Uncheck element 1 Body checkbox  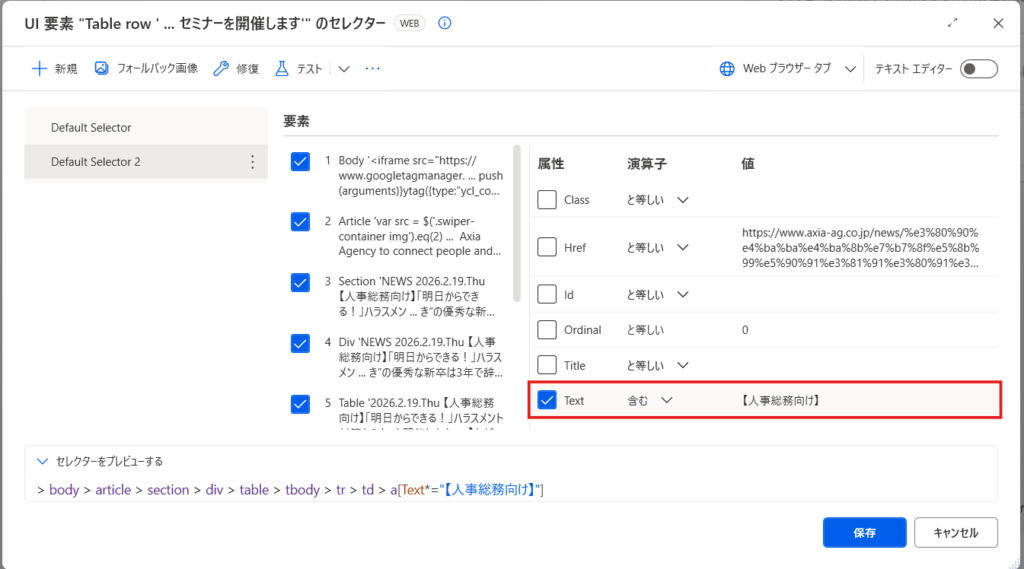pyautogui.click(x=300, y=162)
